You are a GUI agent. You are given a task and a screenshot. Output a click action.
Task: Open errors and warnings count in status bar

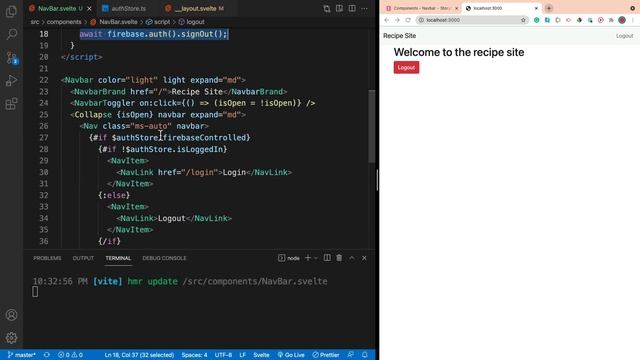[70, 355]
